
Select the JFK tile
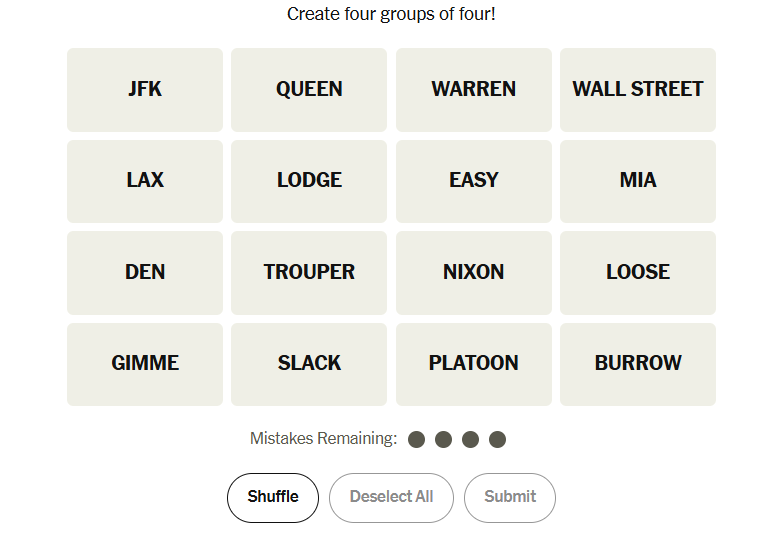[145, 89]
